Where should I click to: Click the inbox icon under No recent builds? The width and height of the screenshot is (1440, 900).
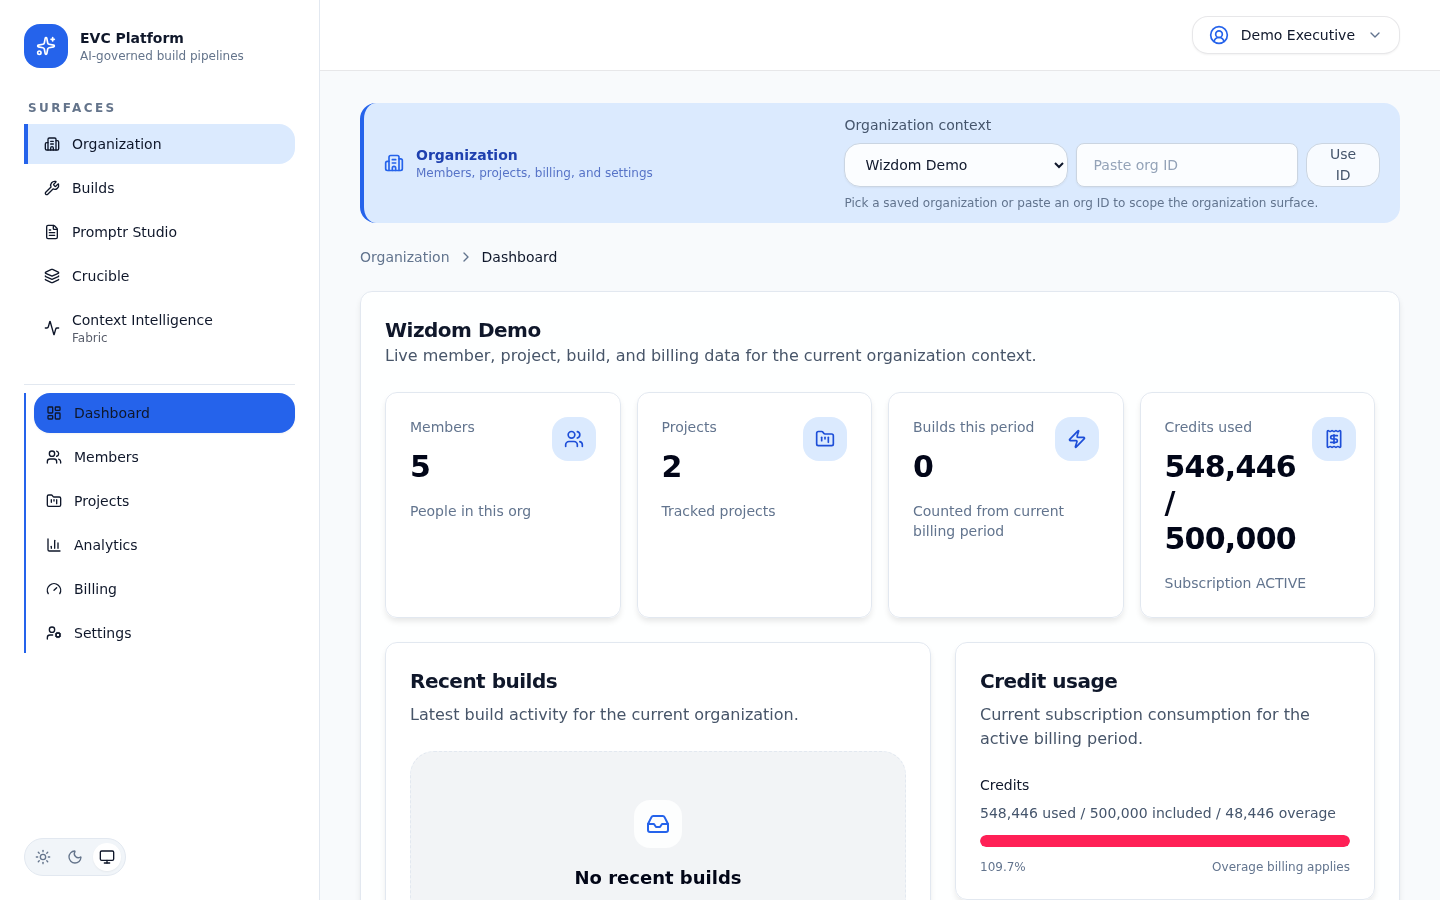[658, 824]
